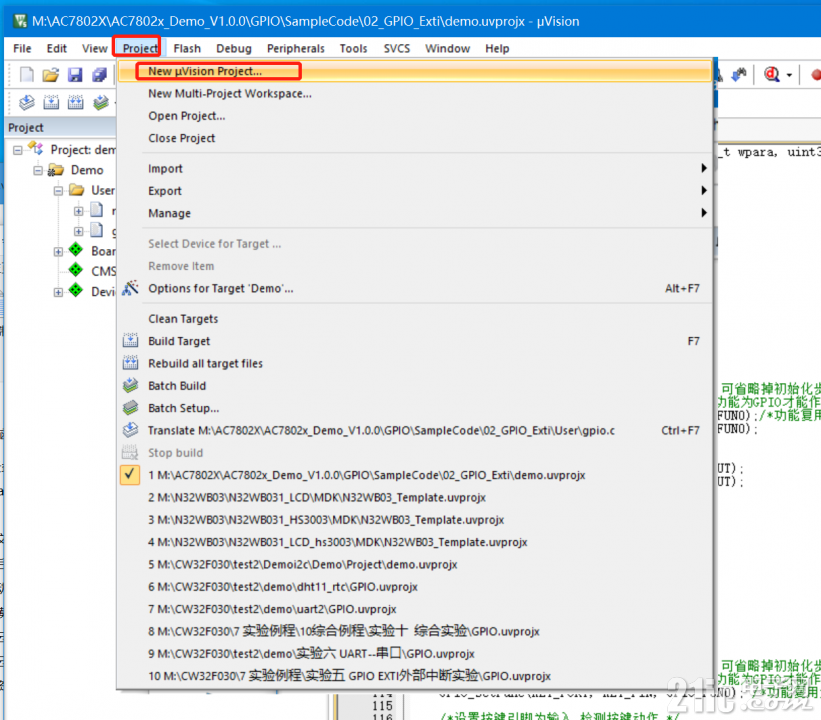
Task: Collapse the Demo target node
Action: point(38,171)
